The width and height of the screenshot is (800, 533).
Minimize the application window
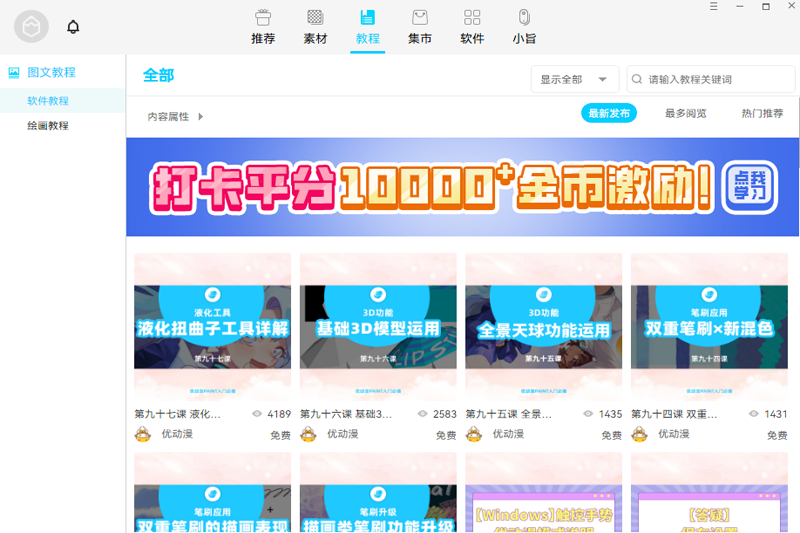[740, 6]
